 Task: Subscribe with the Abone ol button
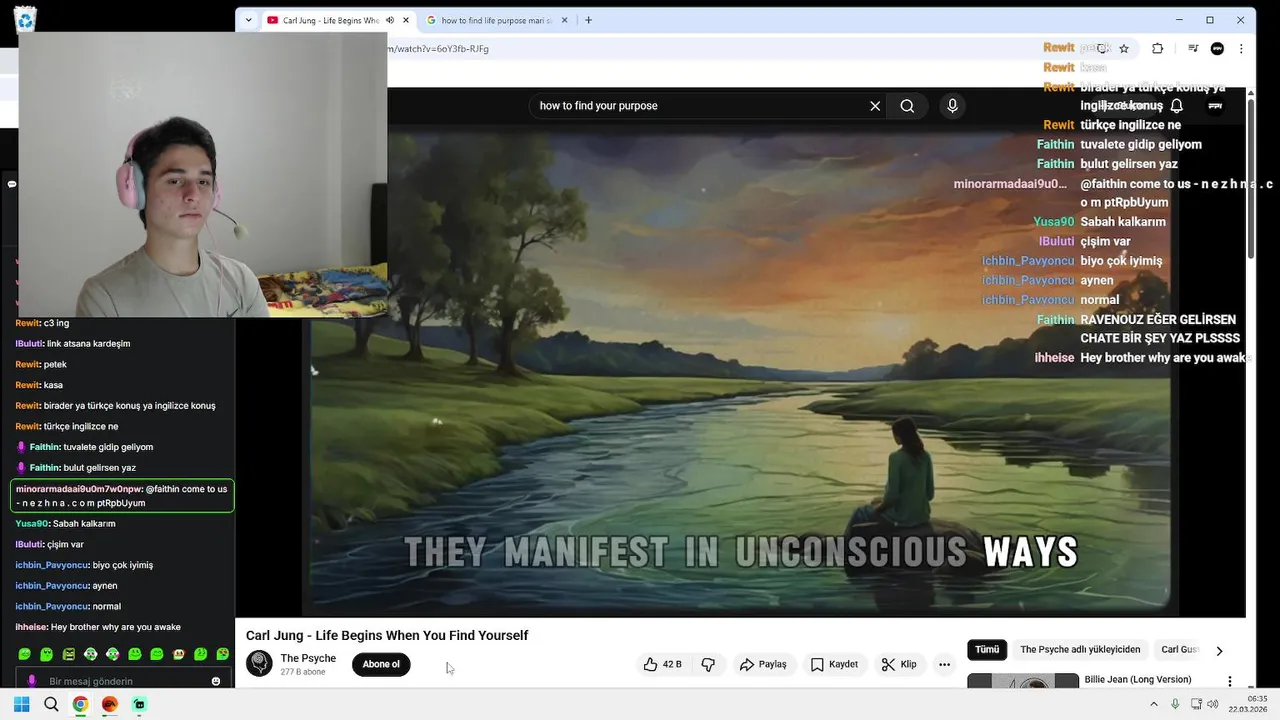pos(381,664)
